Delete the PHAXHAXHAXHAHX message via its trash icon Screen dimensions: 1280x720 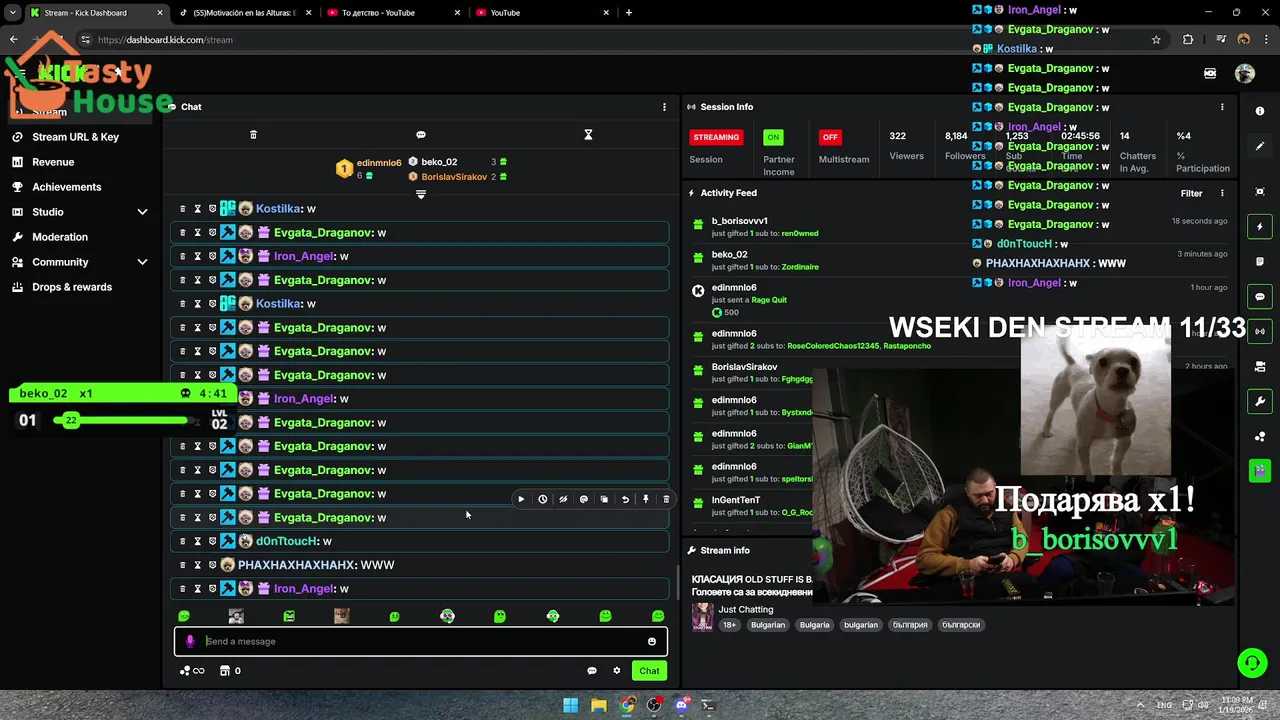(182, 565)
